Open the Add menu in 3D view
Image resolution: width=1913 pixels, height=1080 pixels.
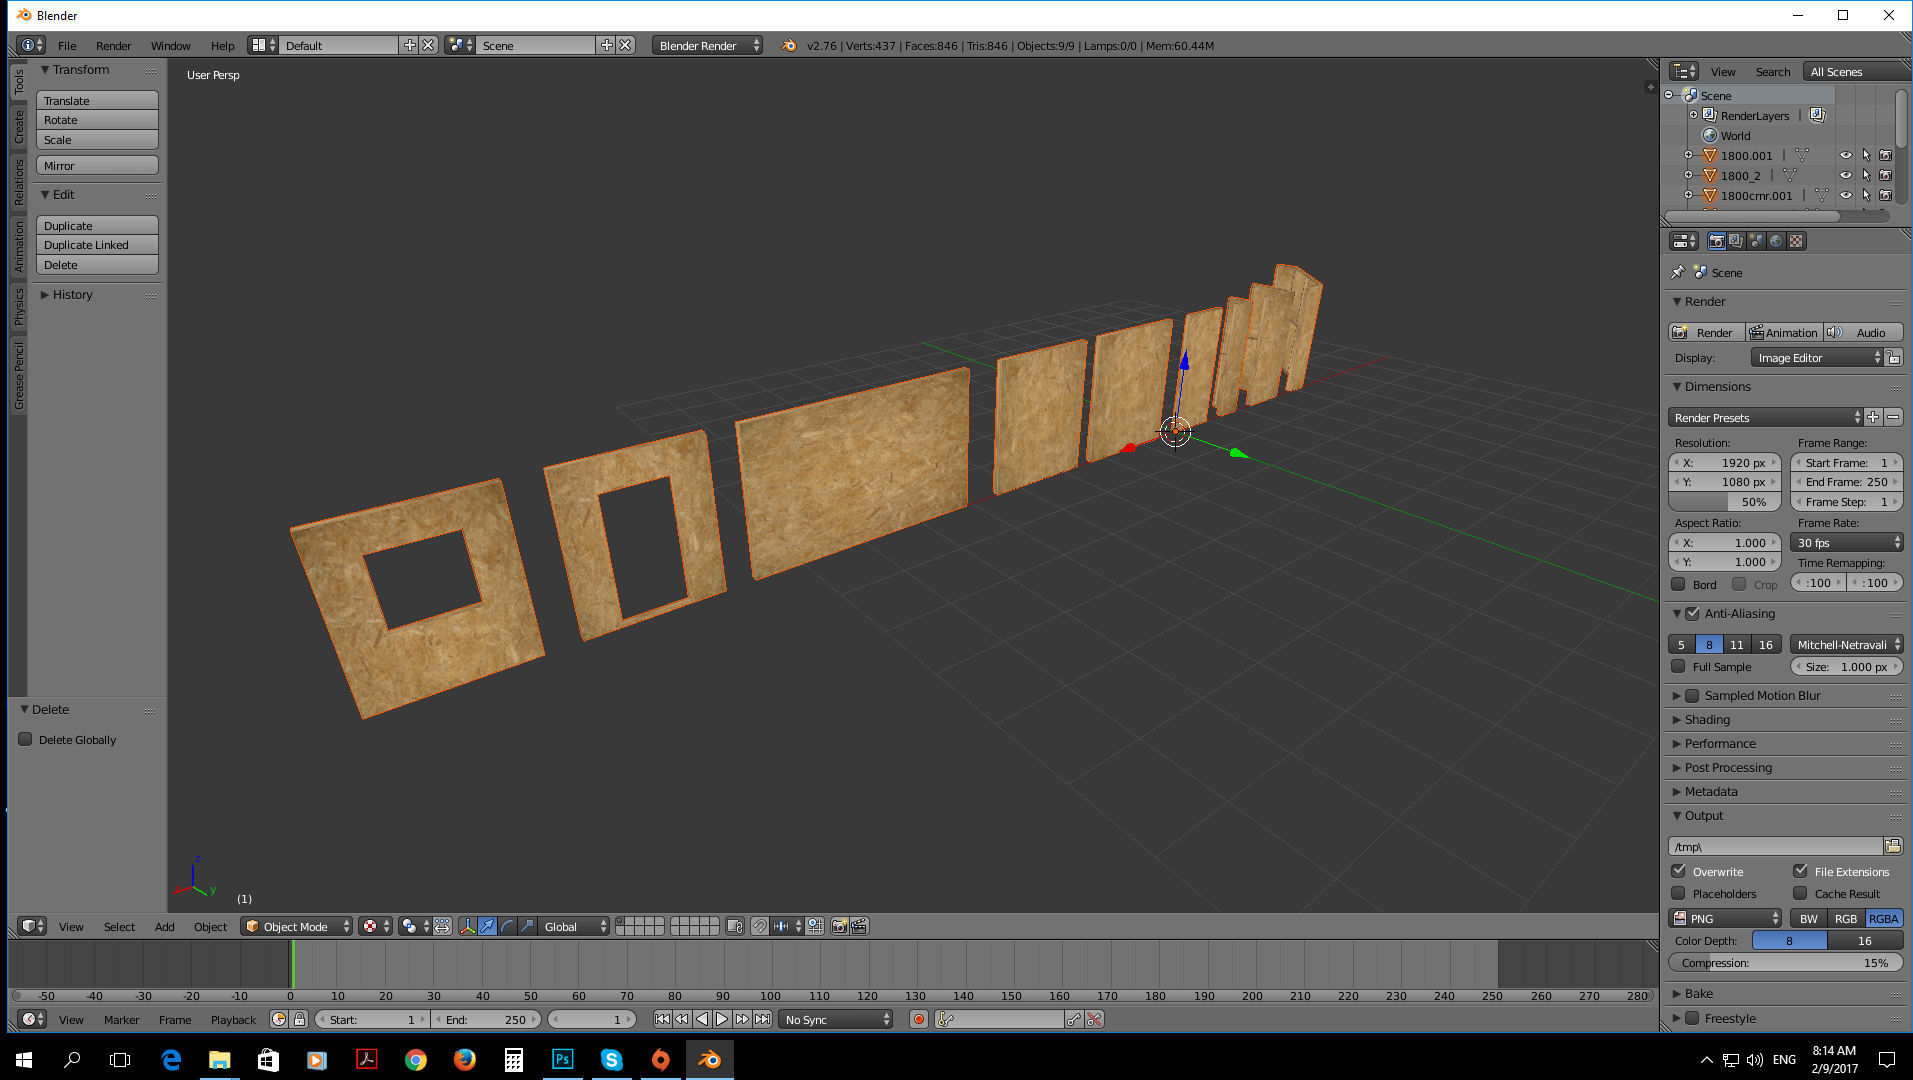(164, 927)
